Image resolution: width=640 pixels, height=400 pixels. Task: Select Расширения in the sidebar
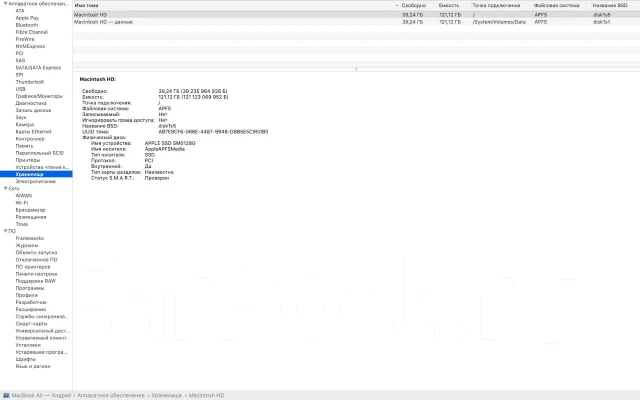pyautogui.click(x=31, y=309)
